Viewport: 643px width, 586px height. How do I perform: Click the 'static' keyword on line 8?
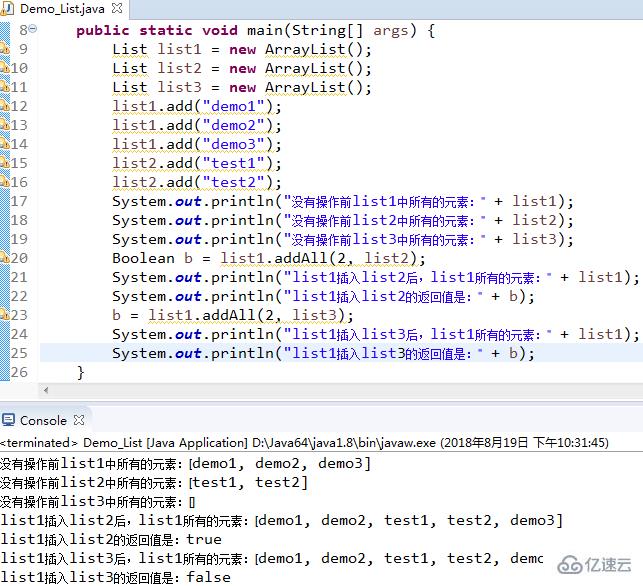166,31
